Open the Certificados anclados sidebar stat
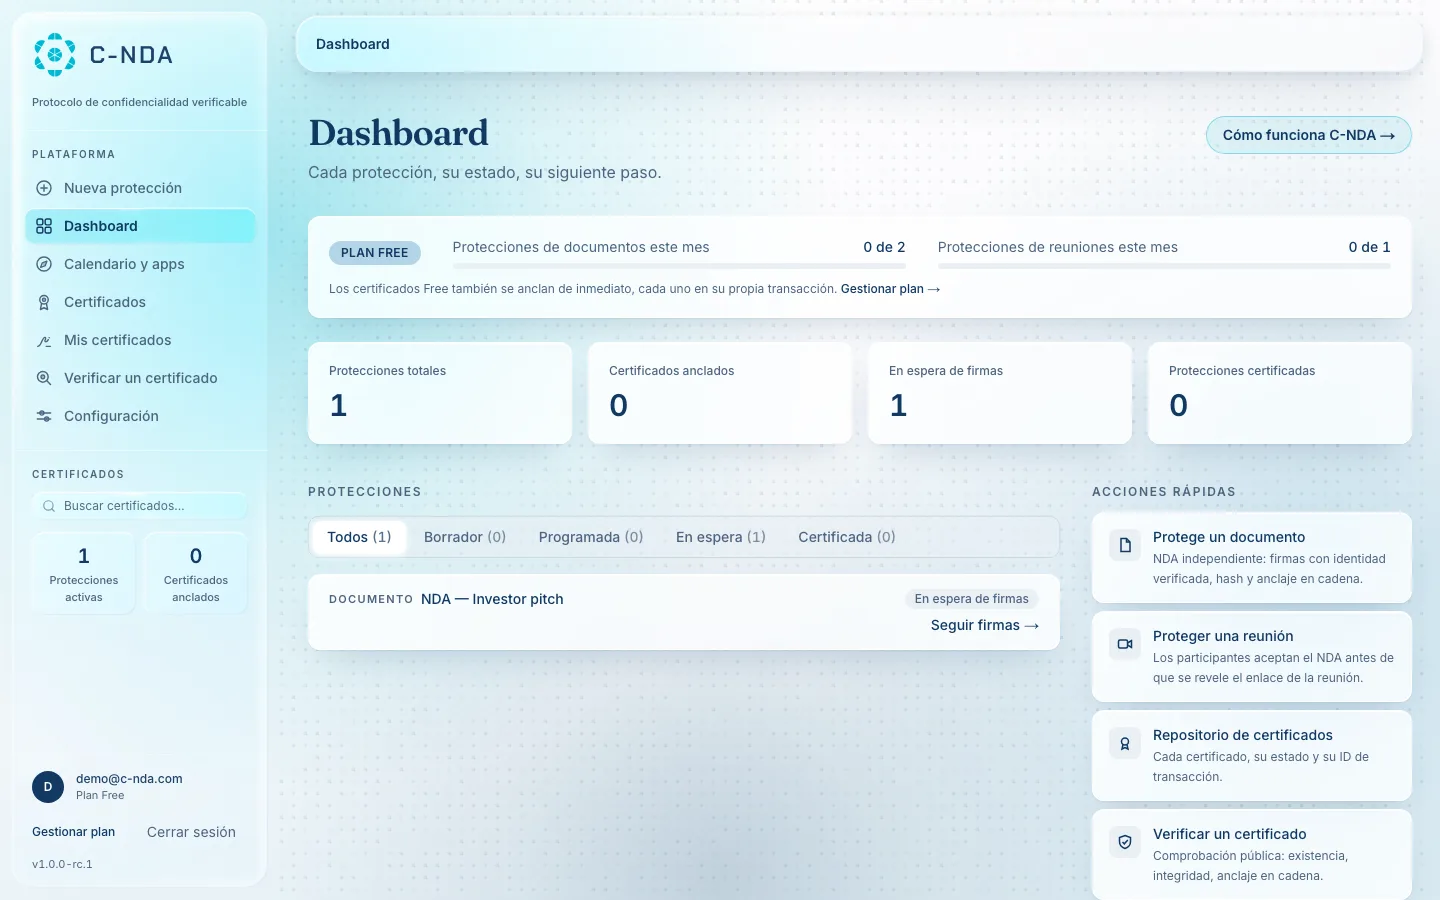Viewport: 1440px width, 900px height. (196, 573)
